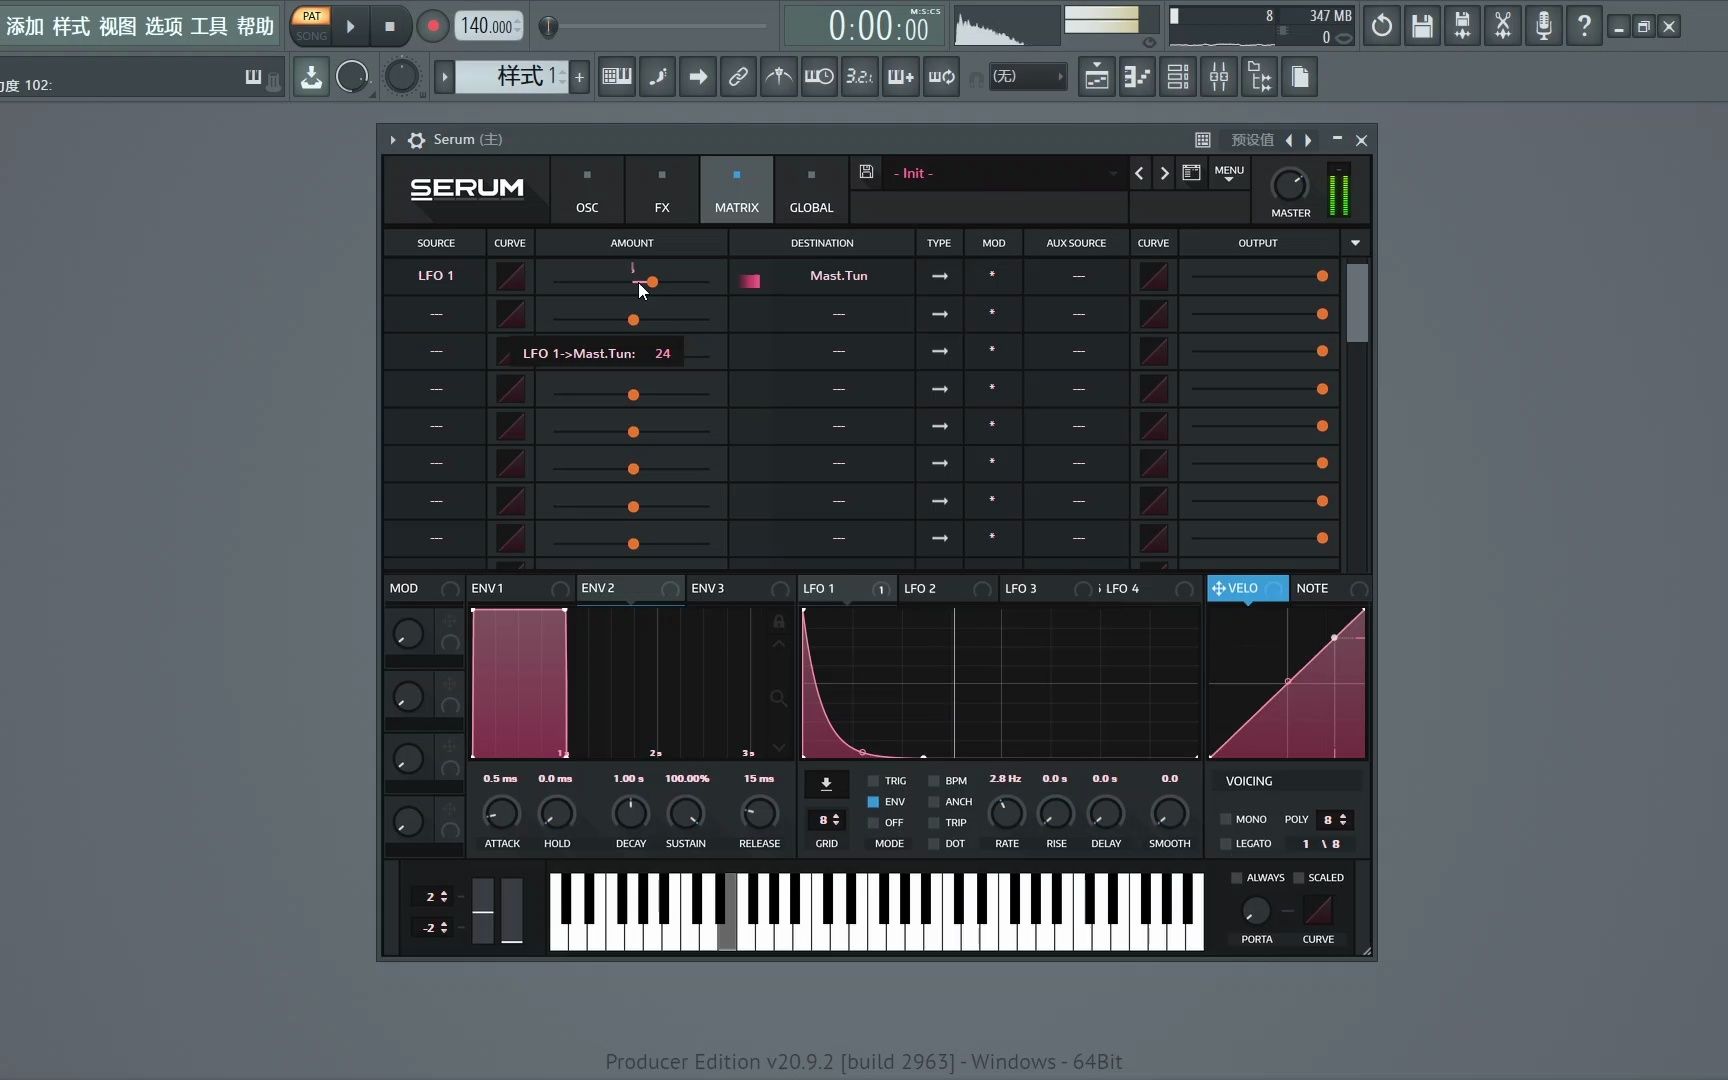Image resolution: width=1728 pixels, height=1080 pixels.
Task: Open the pattern selector 样式 1
Action: (512, 77)
